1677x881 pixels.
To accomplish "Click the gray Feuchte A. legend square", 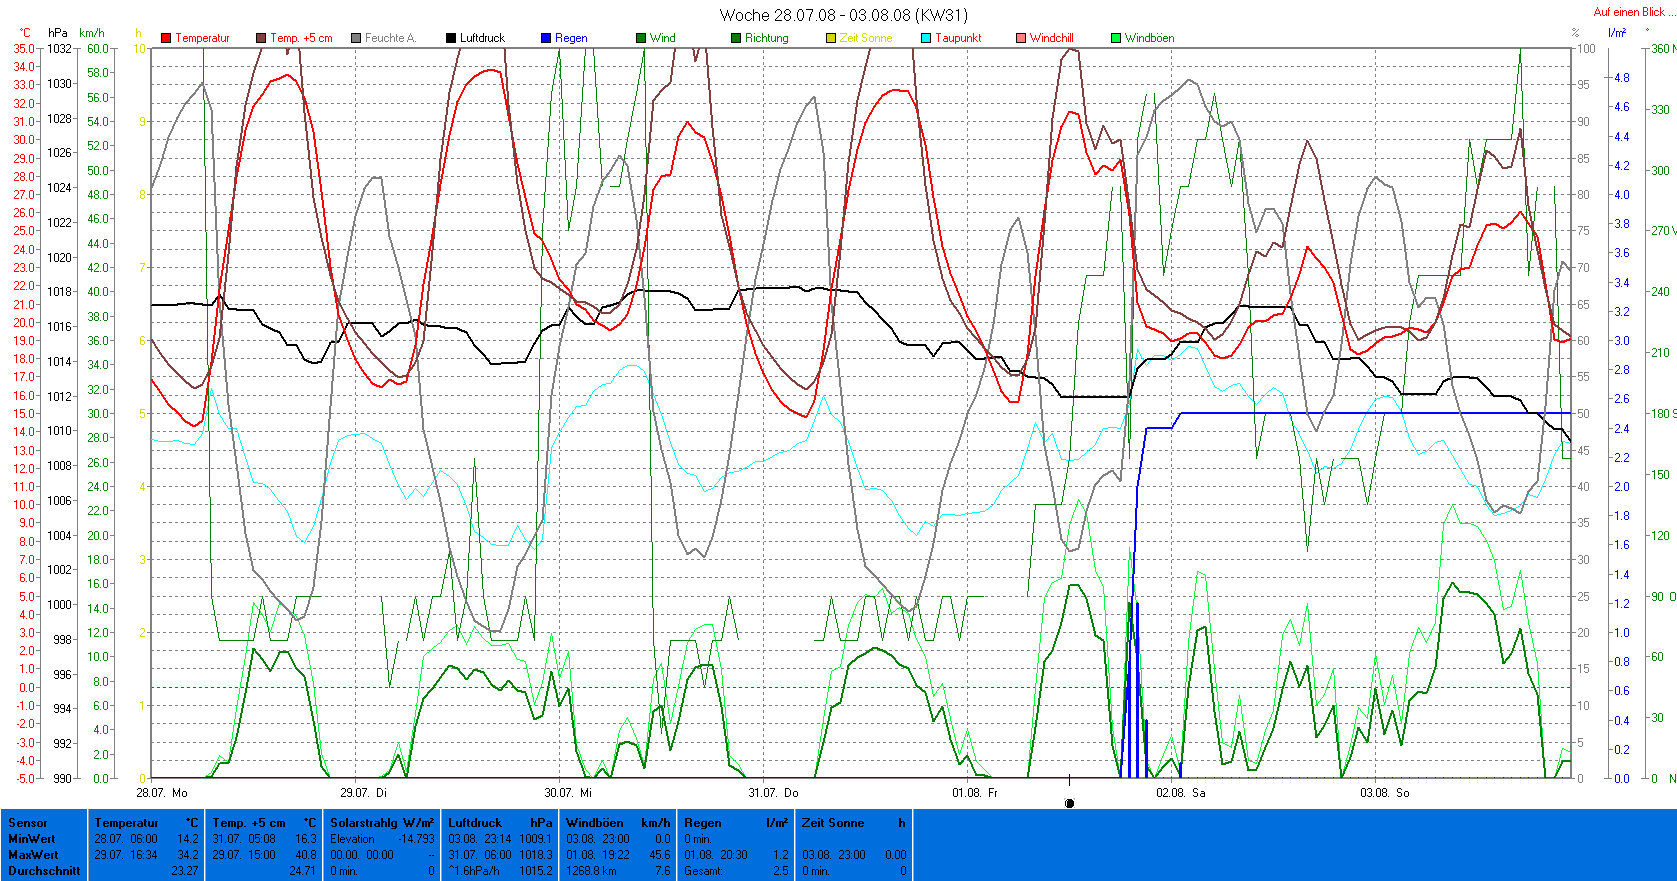I will click(x=356, y=38).
